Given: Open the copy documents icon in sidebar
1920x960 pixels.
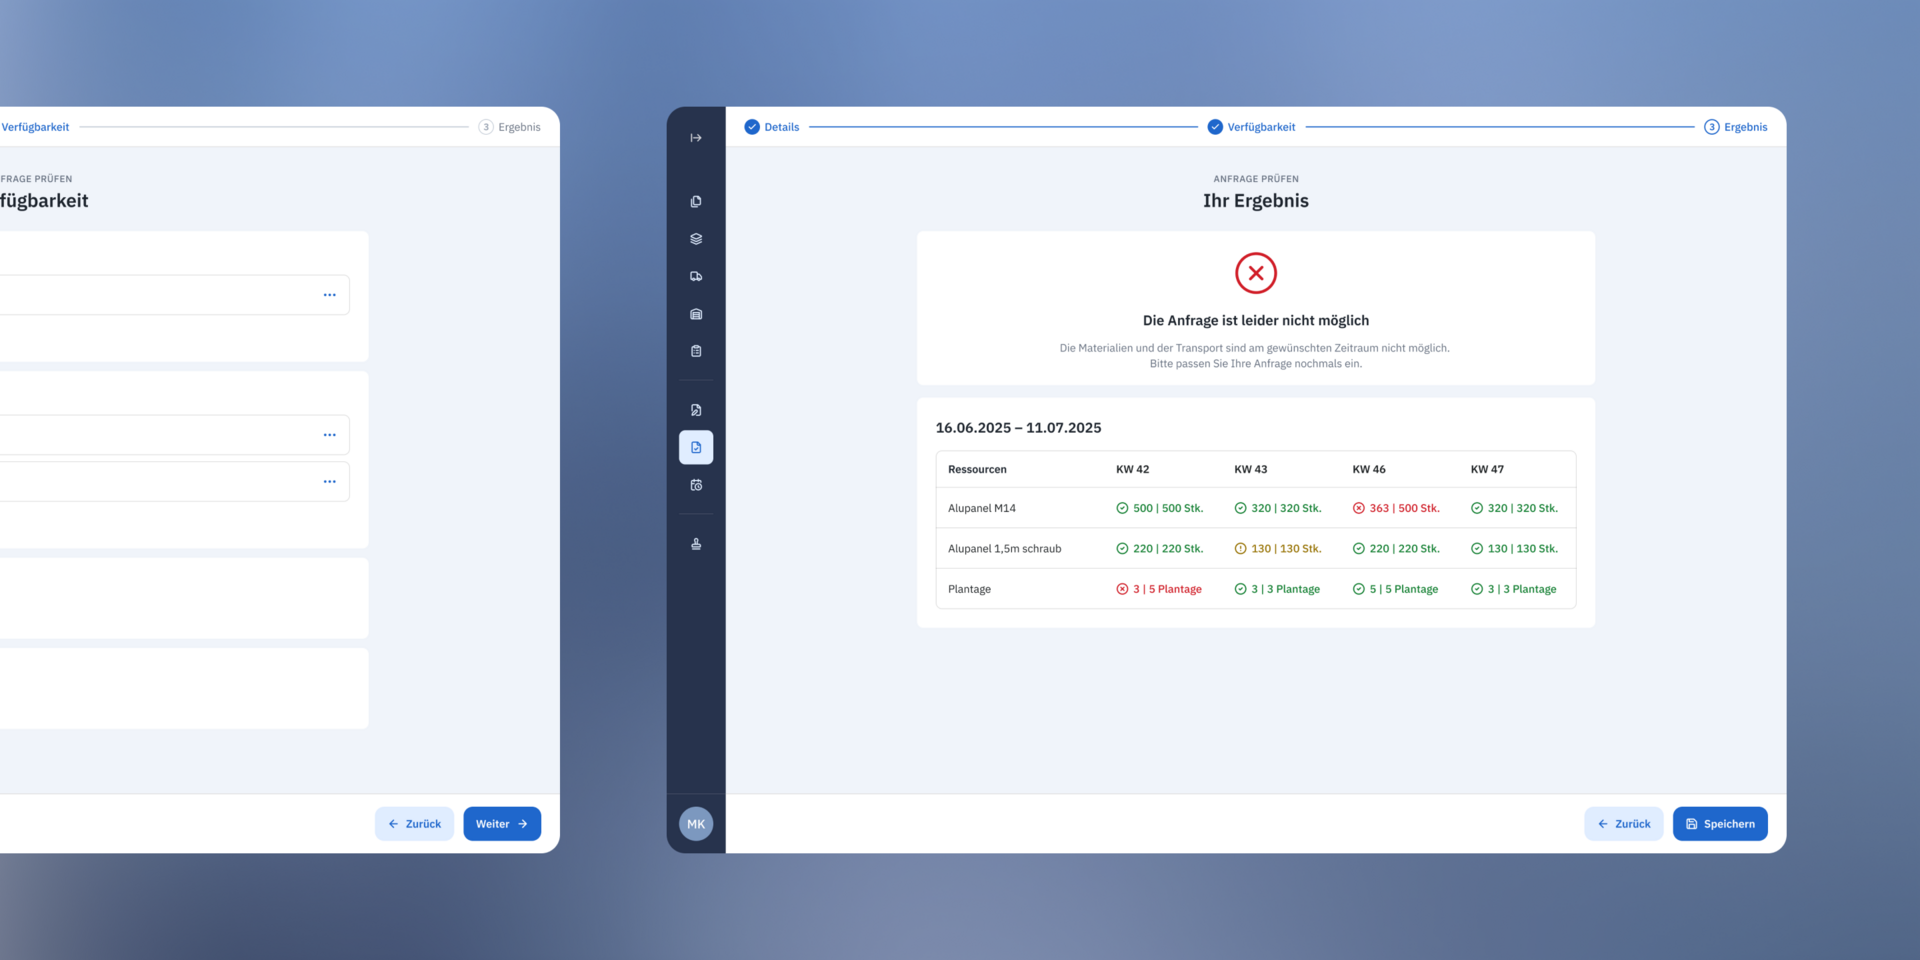Looking at the screenshot, I should [696, 201].
